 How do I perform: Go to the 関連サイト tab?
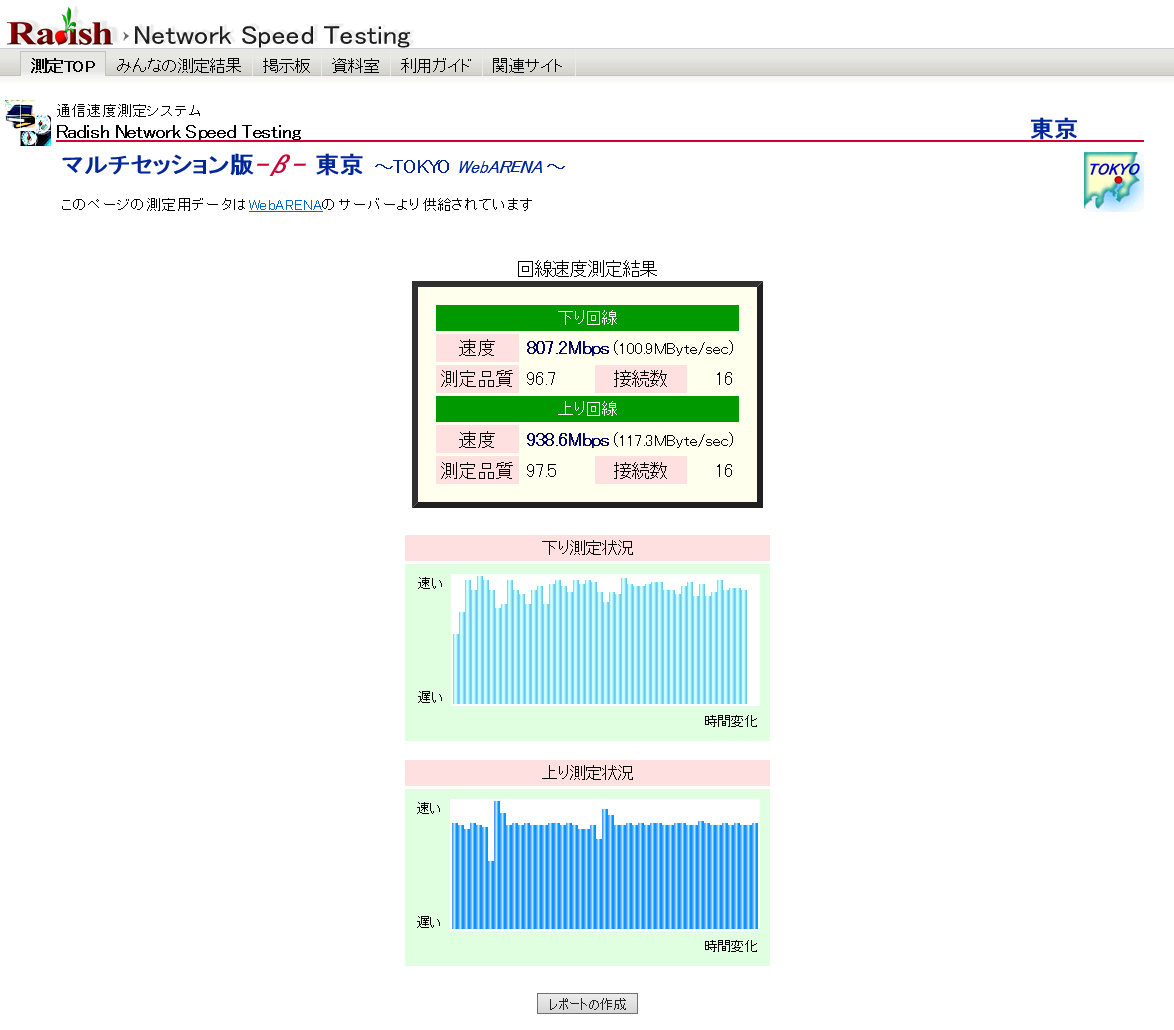click(527, 66)
